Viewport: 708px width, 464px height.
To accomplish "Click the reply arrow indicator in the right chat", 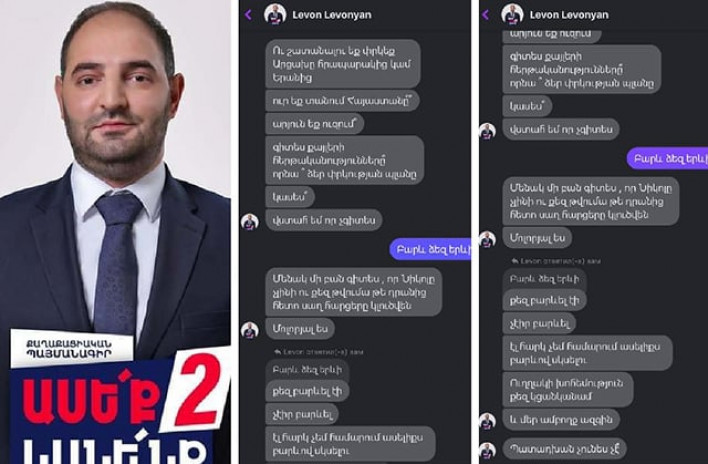I will click(x=515, y=261).
